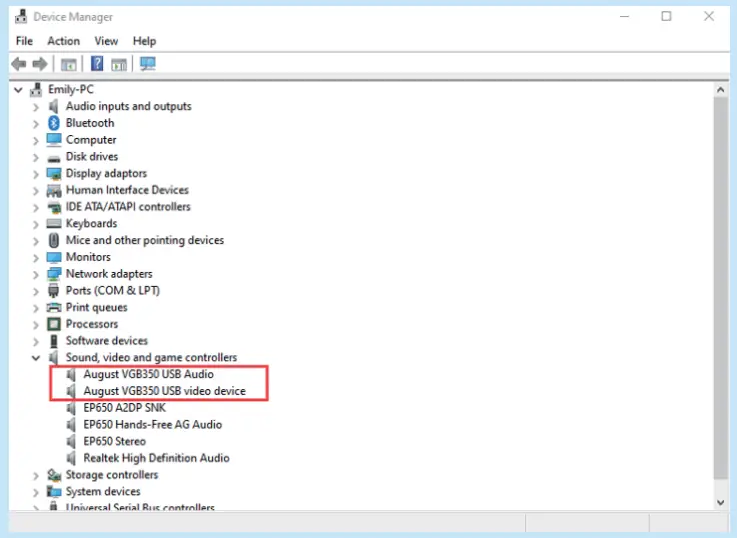The height and width of the screenshot is (538, 737).
Task: Open the Action menu
Action: pyautogui.click(x=63, y=41)
